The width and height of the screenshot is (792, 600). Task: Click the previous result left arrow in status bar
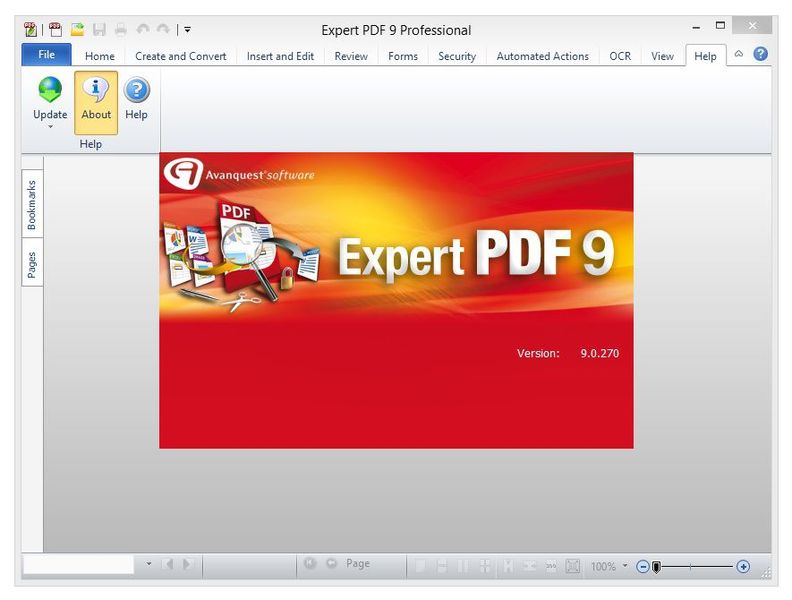[x=168, y=564]
